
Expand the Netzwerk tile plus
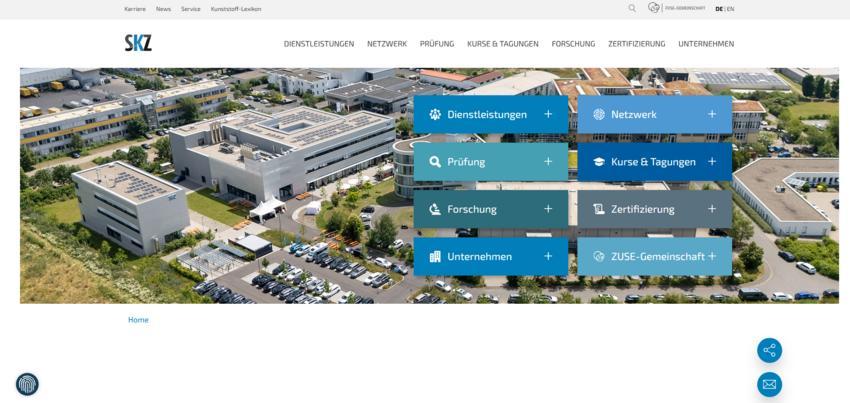tap(712, 114)
